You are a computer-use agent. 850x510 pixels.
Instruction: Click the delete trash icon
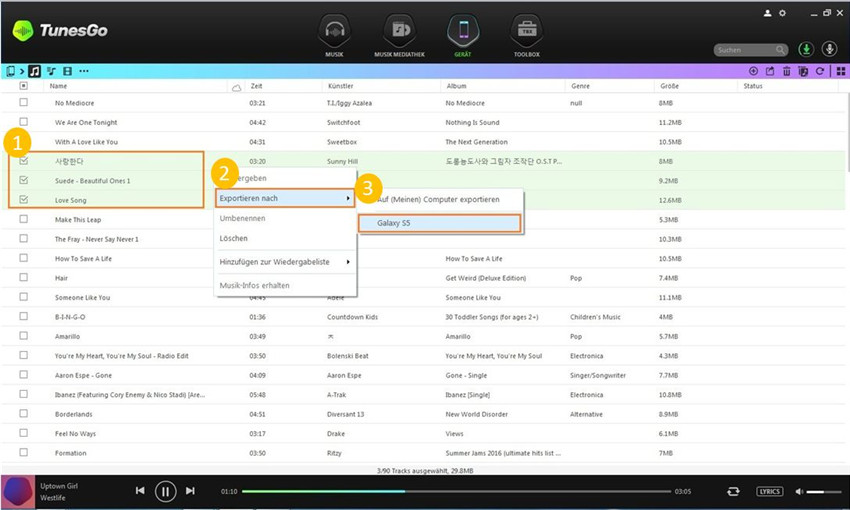coord(787,71)
